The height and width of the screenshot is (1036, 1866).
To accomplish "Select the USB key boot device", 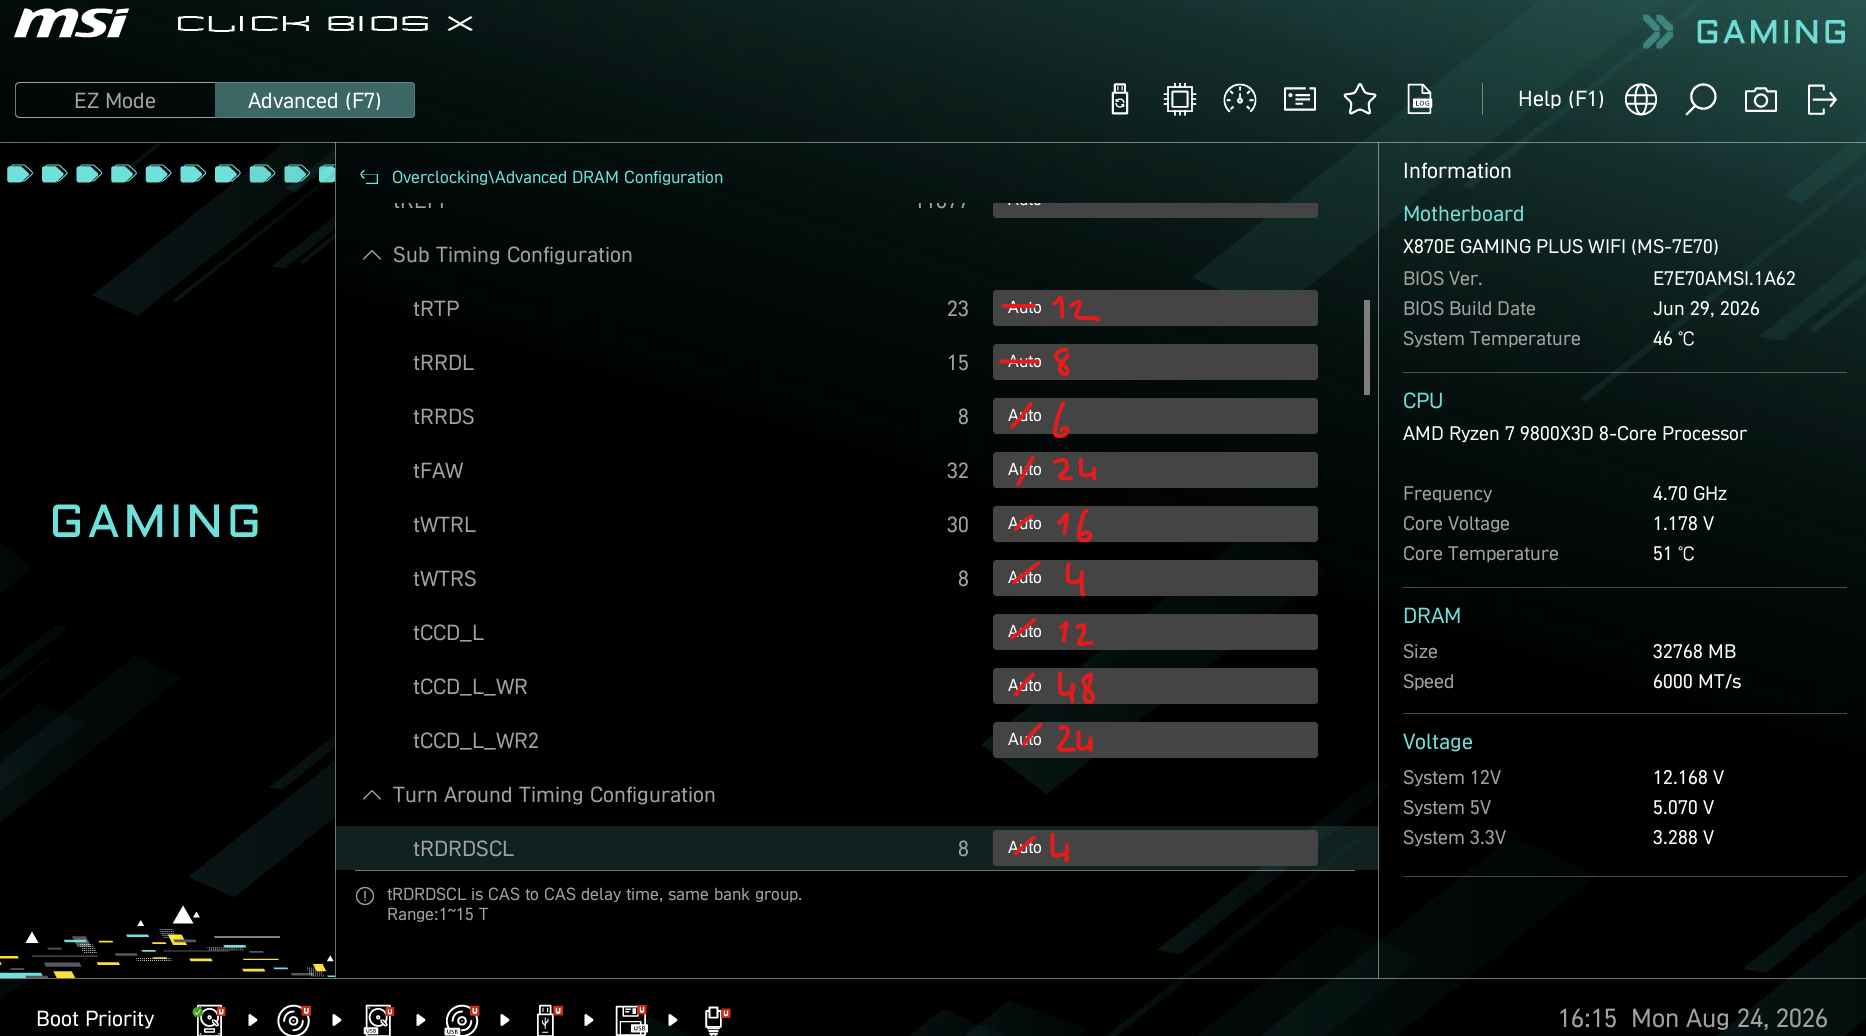I will point(548,1020).
